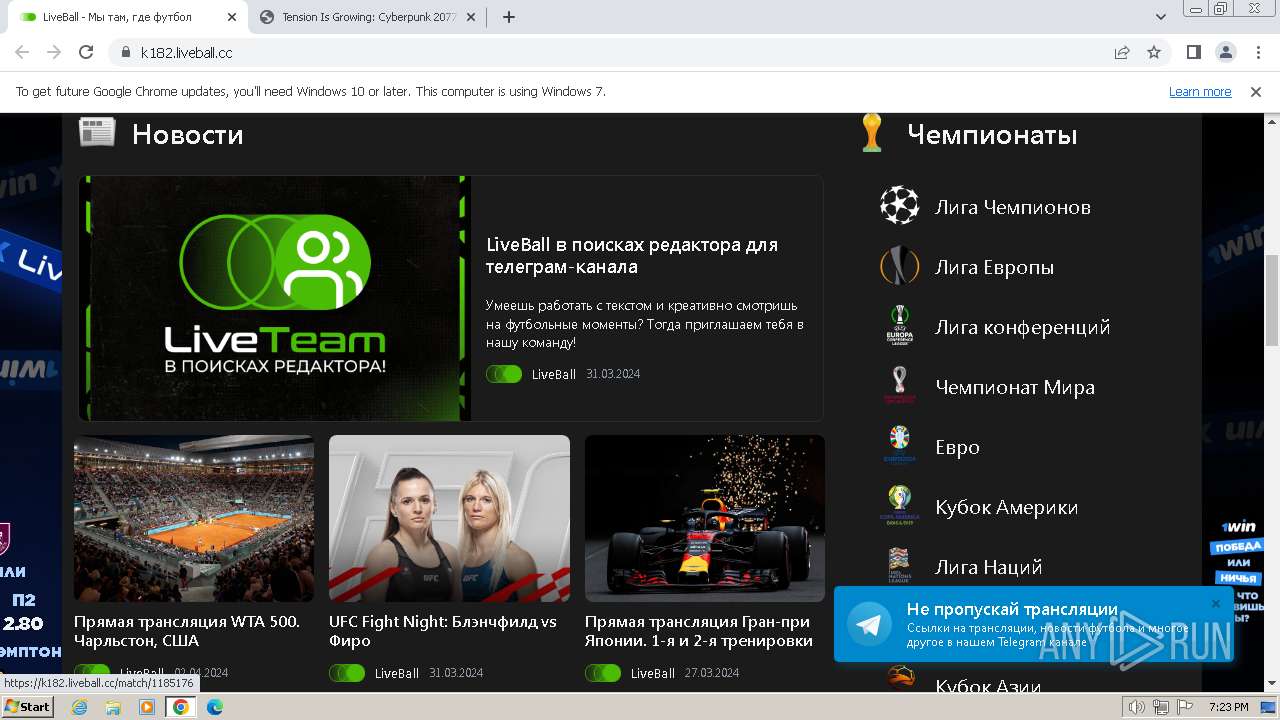Open Евро championship link

(x=957, y=447)
